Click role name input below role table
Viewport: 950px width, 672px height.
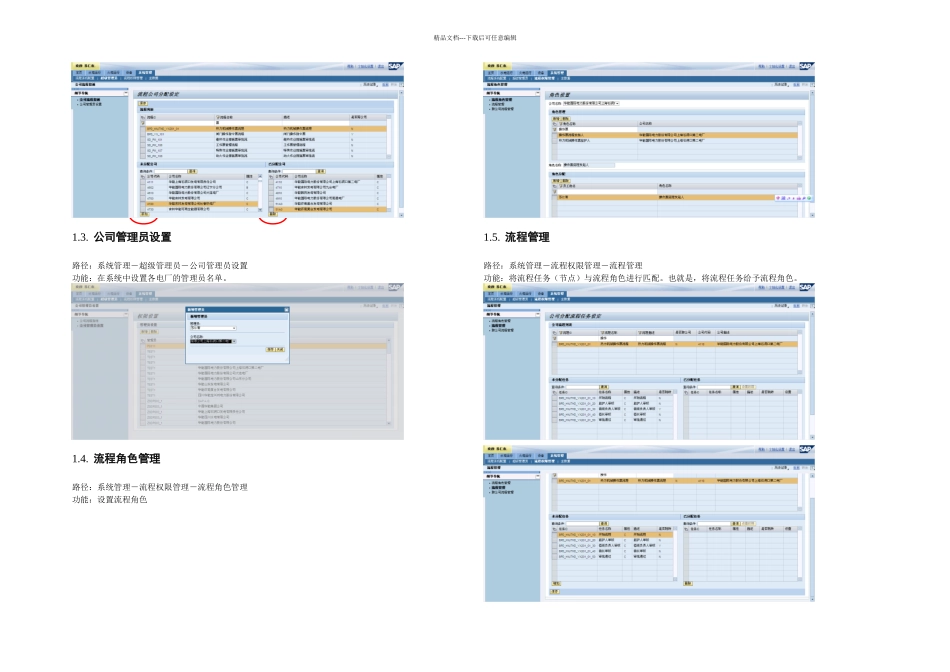coord(589,165)
